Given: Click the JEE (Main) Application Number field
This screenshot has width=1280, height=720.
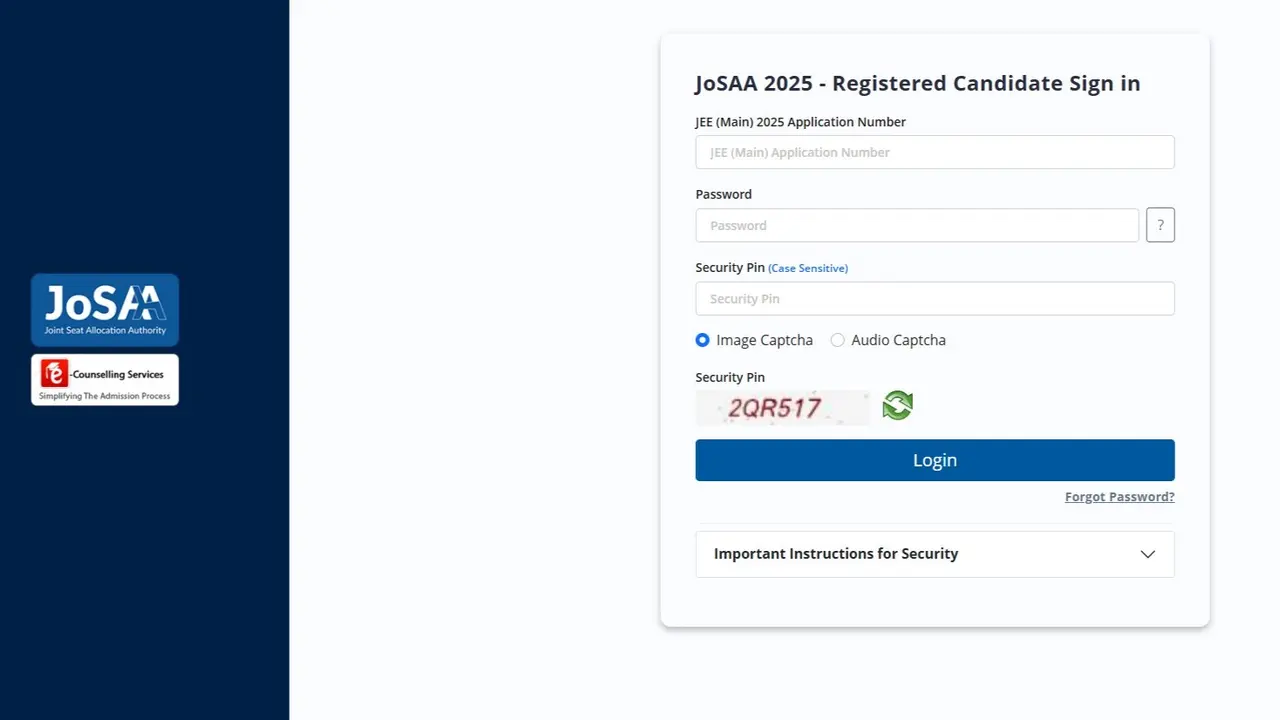Looking at the screenshot, I should 934,152.
